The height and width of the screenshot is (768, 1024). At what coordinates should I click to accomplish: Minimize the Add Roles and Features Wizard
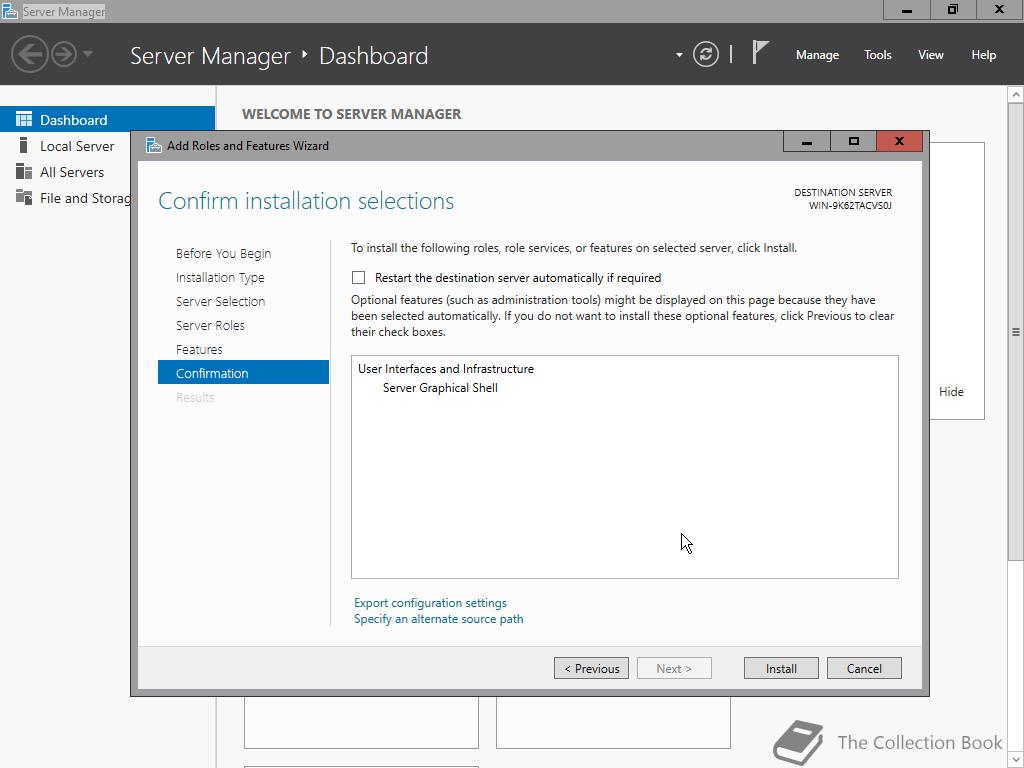point(807,141)
